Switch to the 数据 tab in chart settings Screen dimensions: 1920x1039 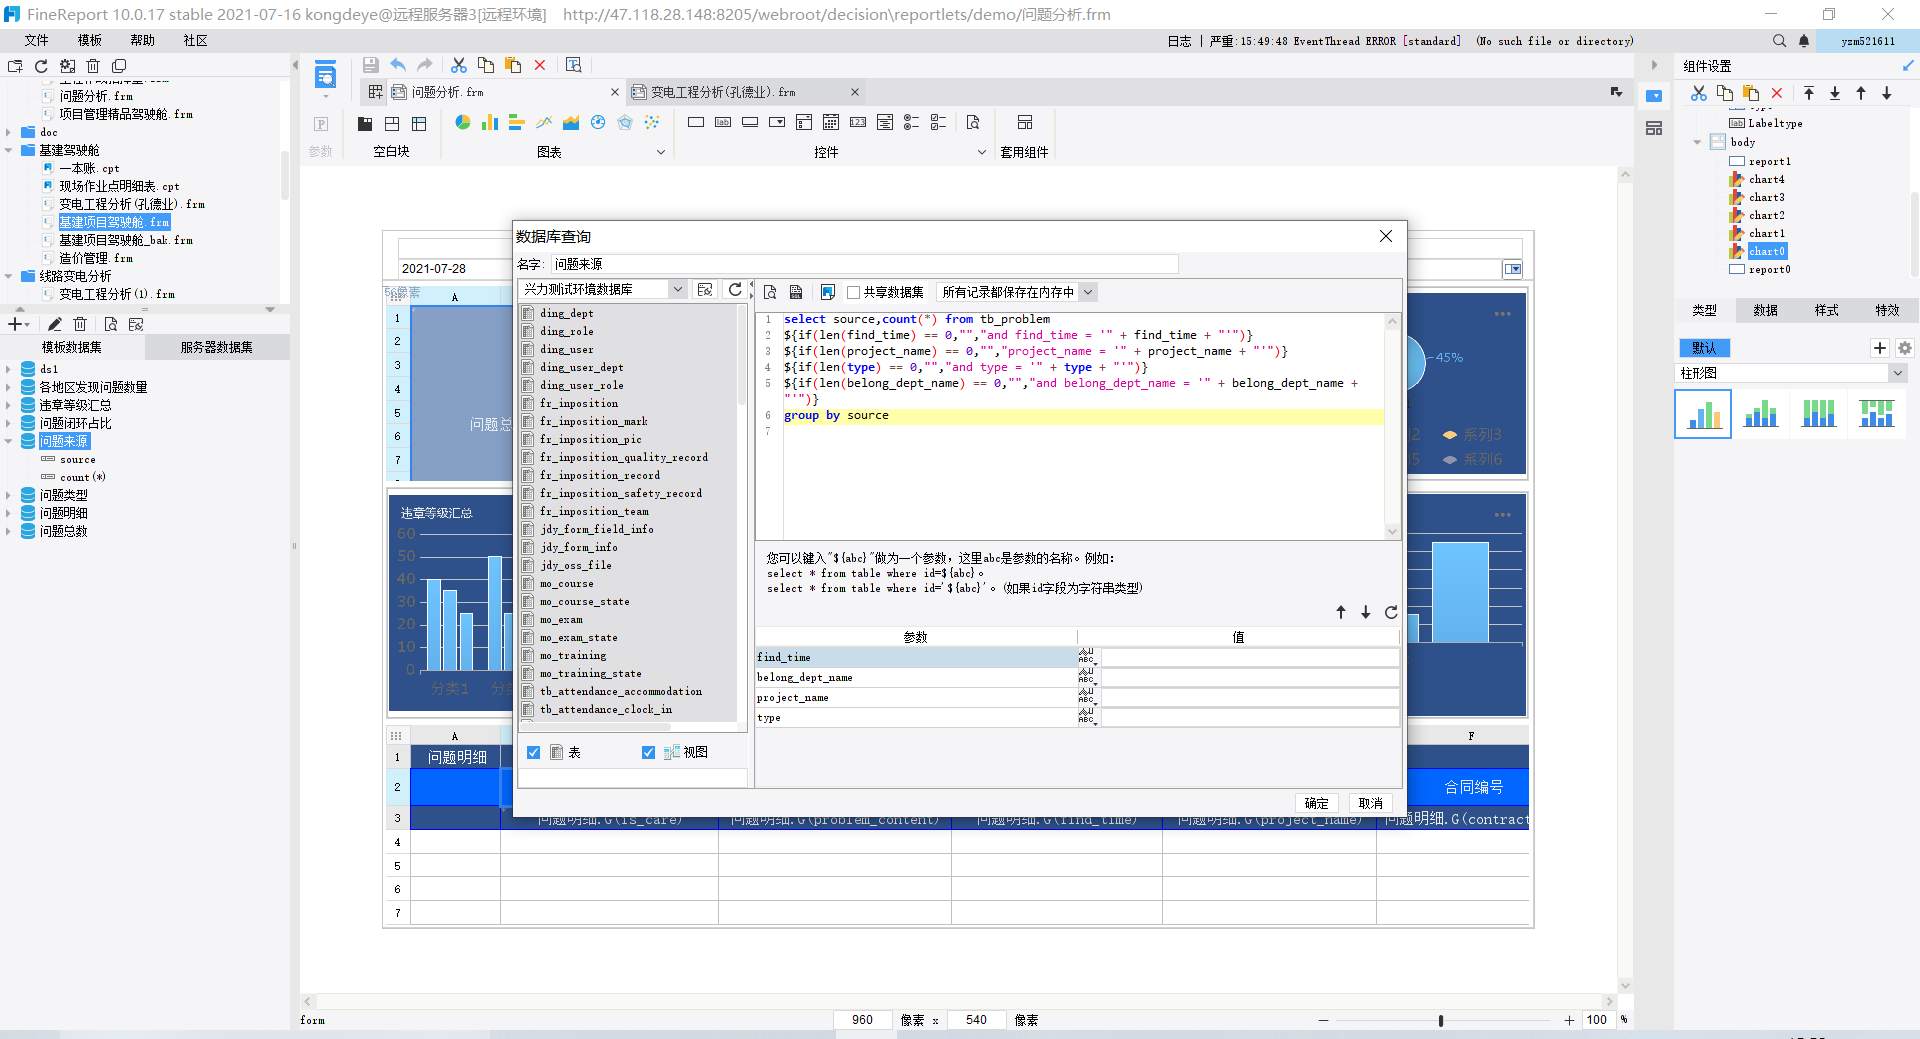coord(1765,310)
